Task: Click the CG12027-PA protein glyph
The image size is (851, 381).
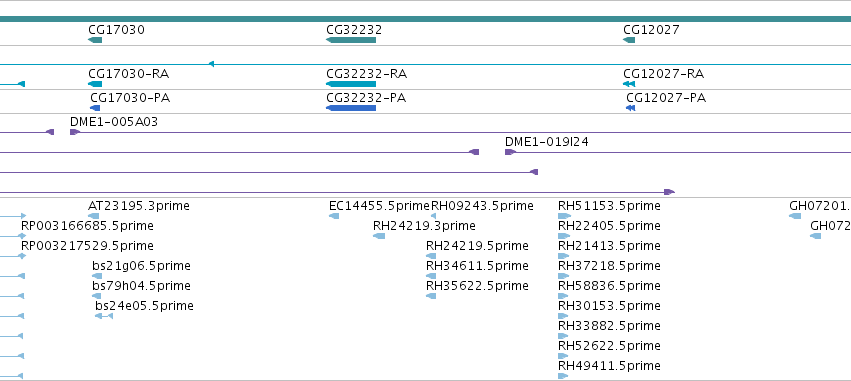Action: (x=631, y=108)
